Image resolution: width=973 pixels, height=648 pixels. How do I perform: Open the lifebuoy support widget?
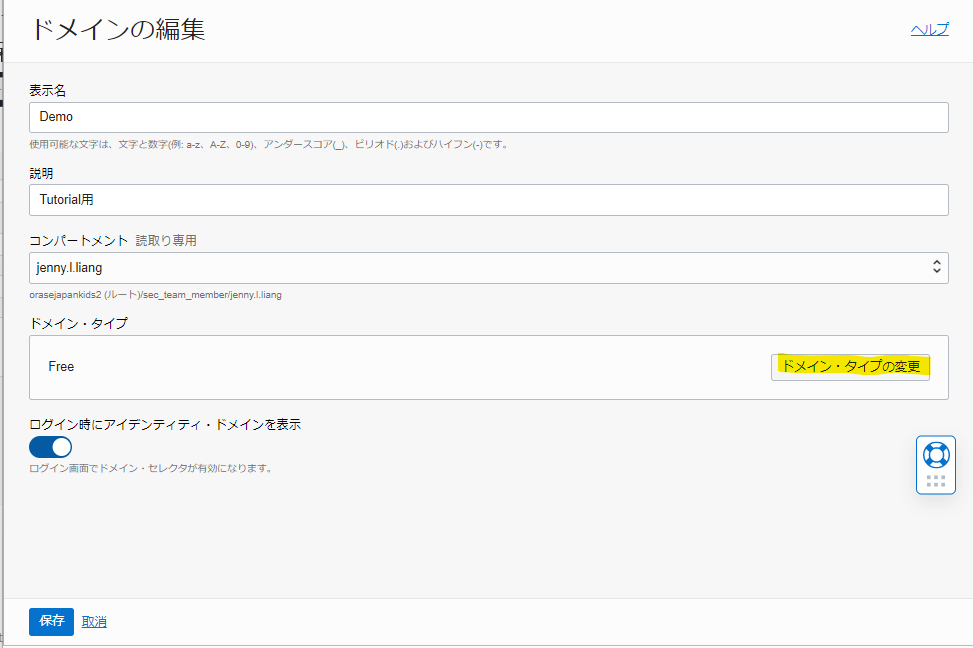coord(936,455)
